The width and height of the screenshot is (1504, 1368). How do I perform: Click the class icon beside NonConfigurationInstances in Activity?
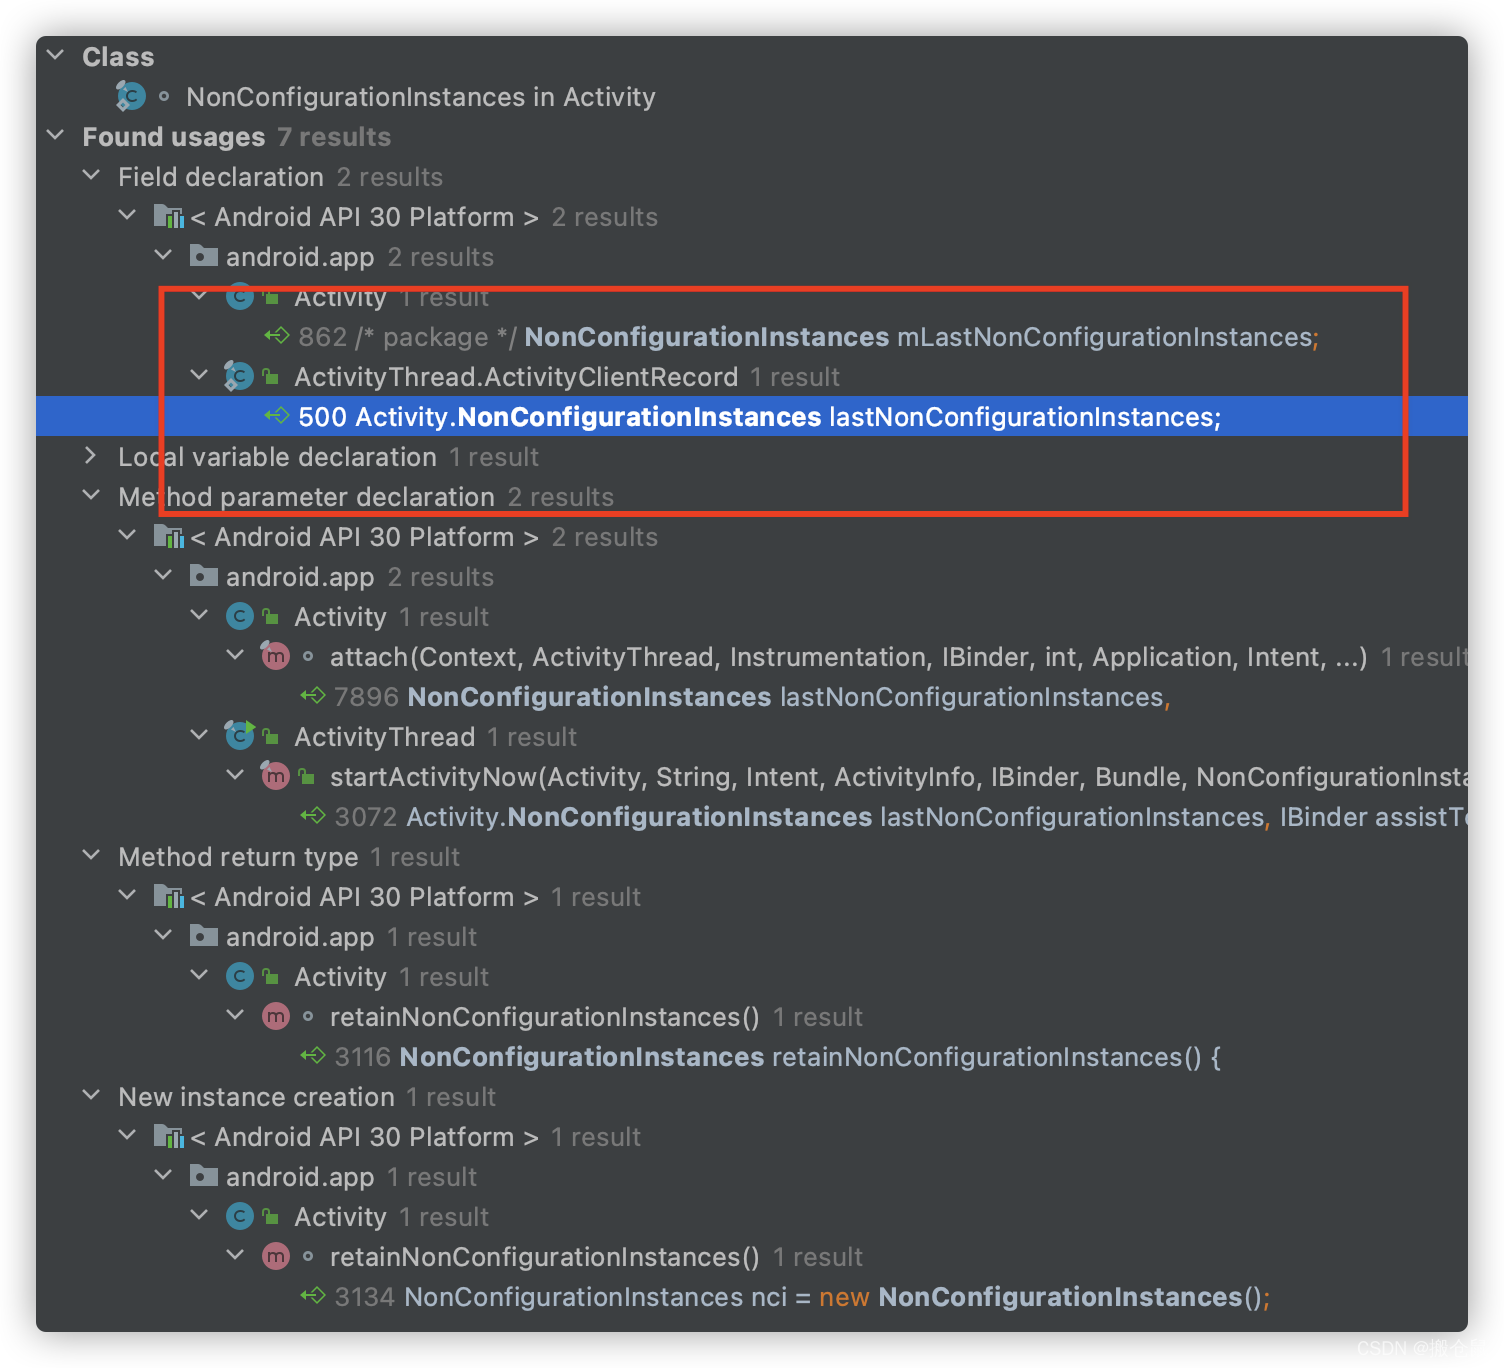click(131, 96)
